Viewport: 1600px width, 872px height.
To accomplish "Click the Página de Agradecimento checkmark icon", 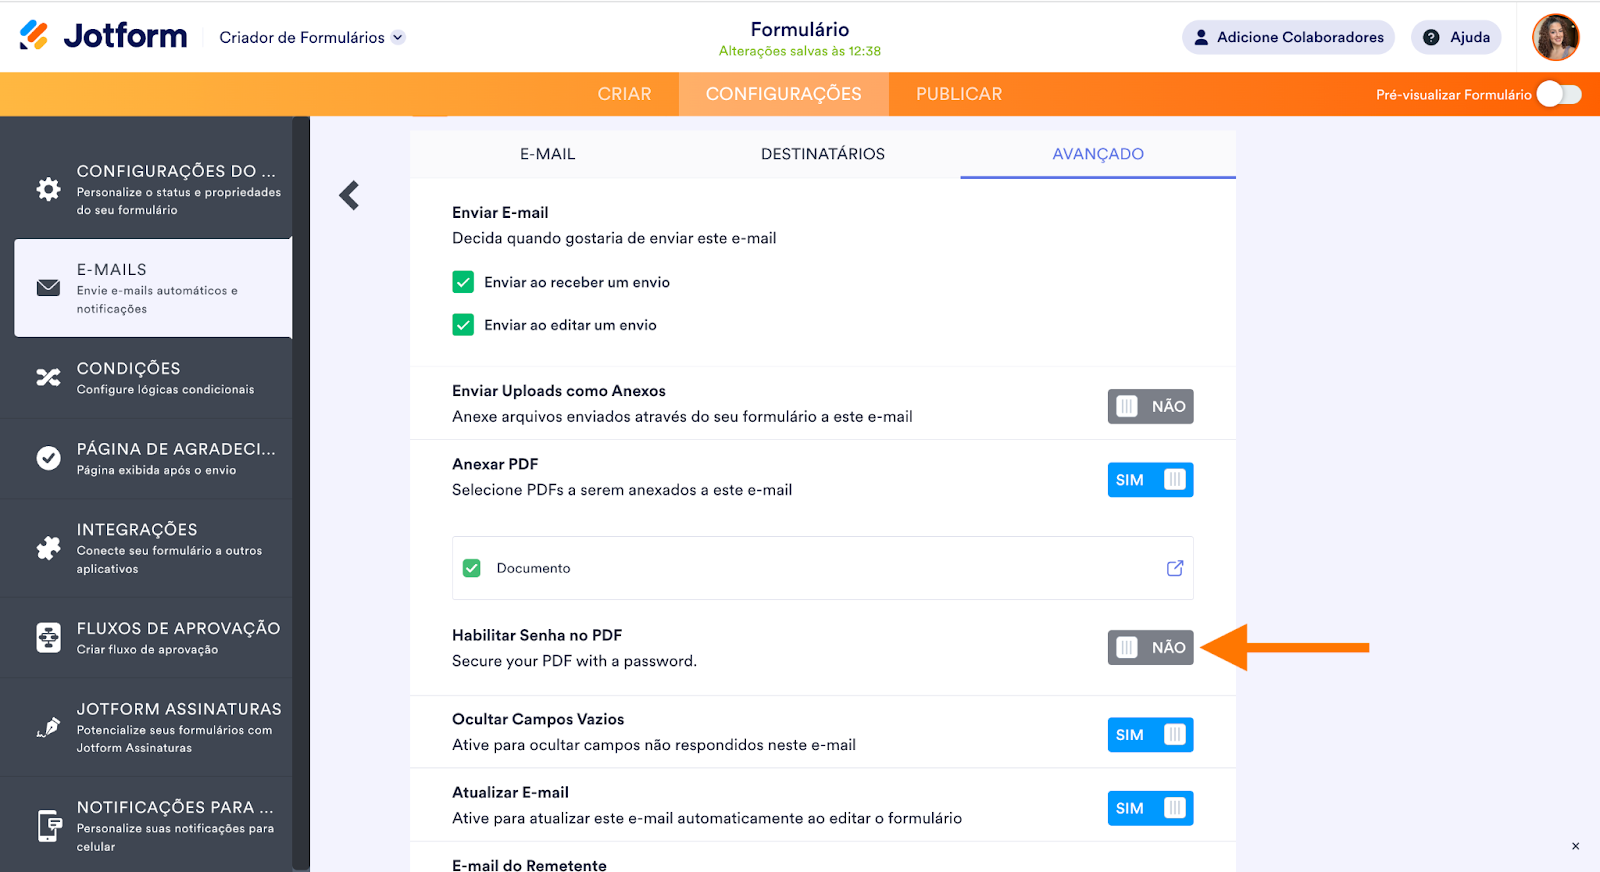I will 48,458.
